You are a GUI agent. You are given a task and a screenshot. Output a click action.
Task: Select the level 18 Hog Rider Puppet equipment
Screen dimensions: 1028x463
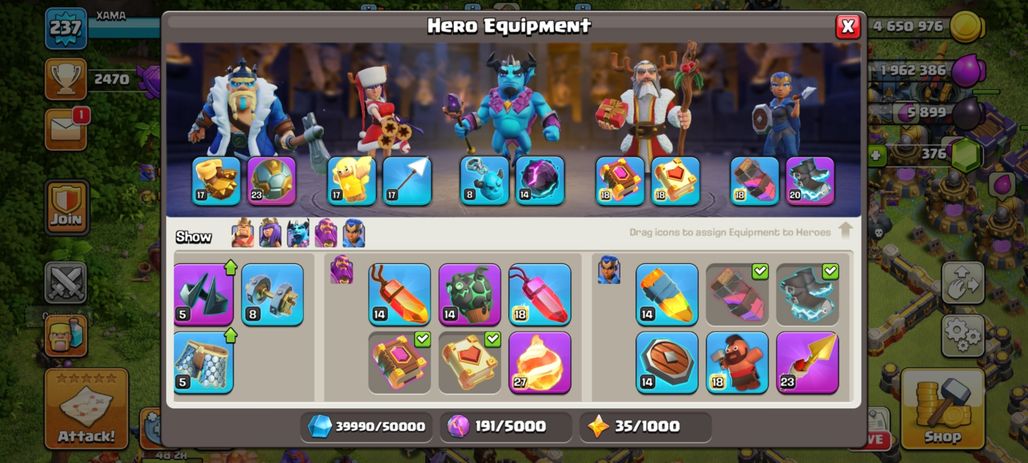[x=737, y=363]
